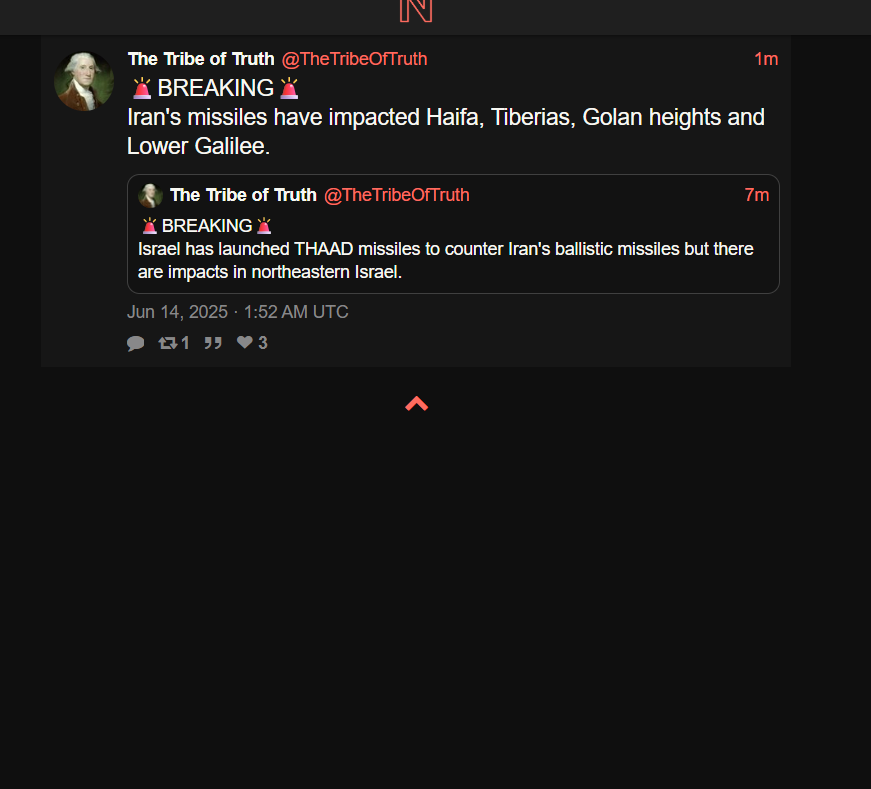Open the 1m timestamp permalink
Viewport: 871px width, 789px height.
coord(766,59)
